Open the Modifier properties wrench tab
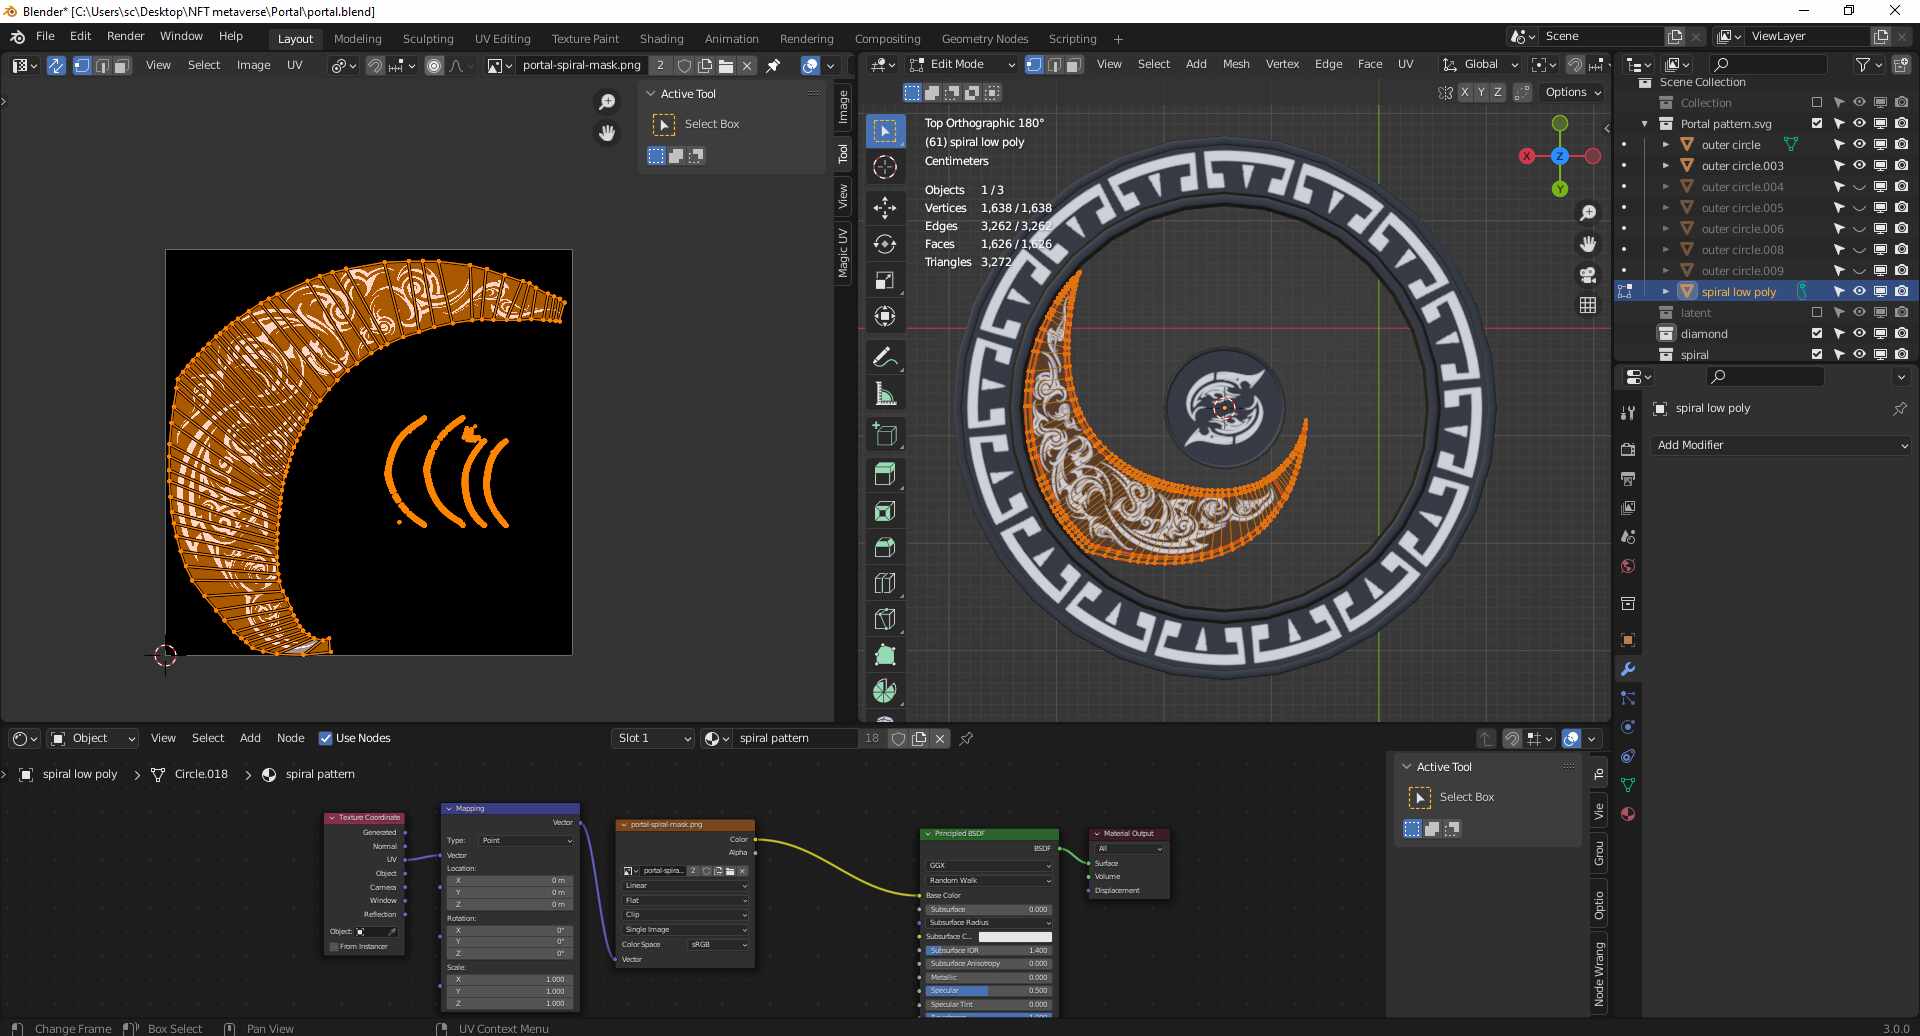Viewport: 1920px width, 1036px height. 1628,669
